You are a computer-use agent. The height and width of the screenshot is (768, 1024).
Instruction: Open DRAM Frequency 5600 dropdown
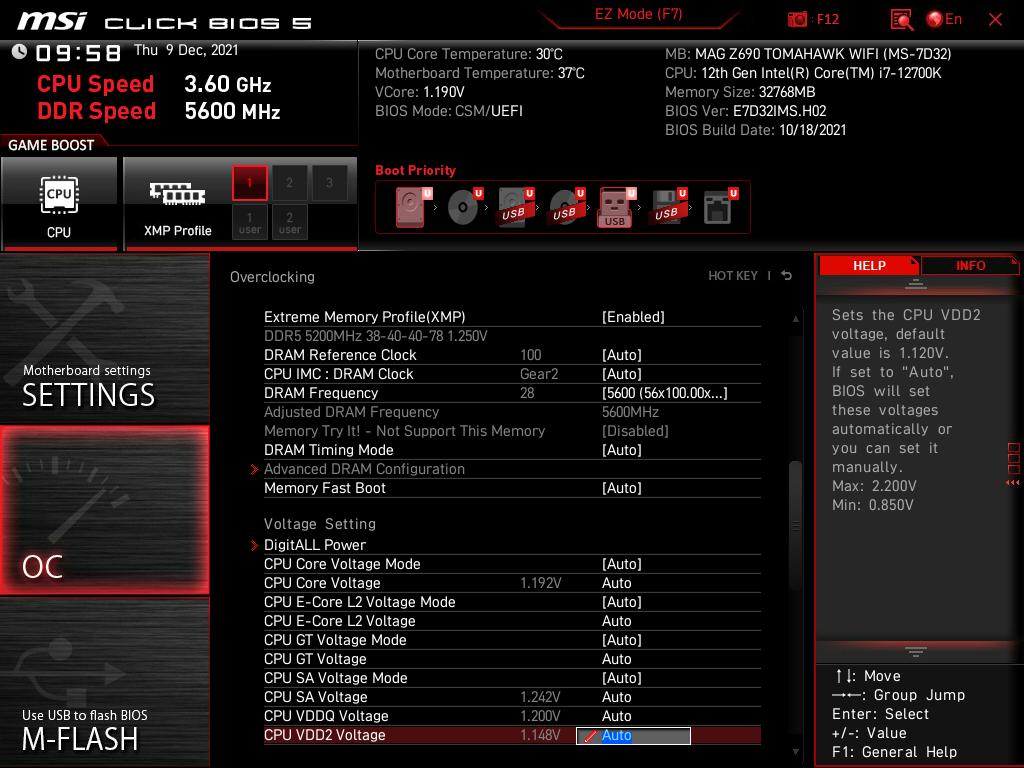pos(664,393)
